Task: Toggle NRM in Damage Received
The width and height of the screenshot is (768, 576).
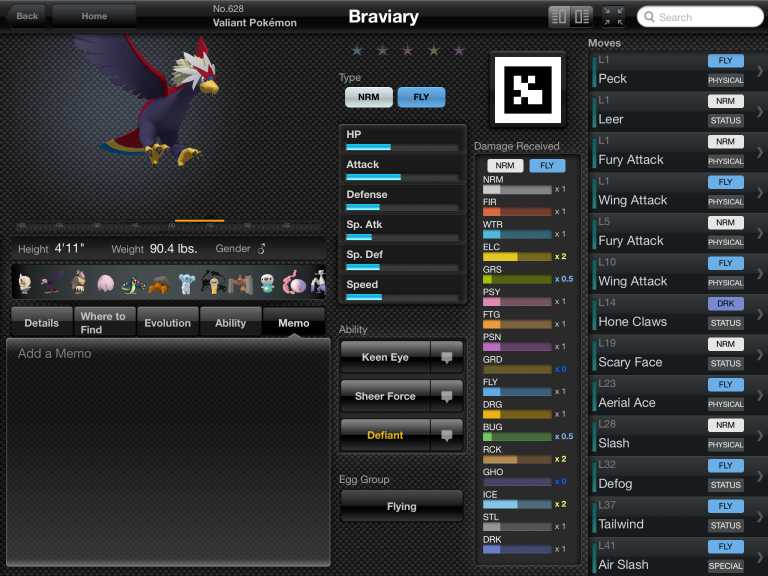Action: (505, 166)
